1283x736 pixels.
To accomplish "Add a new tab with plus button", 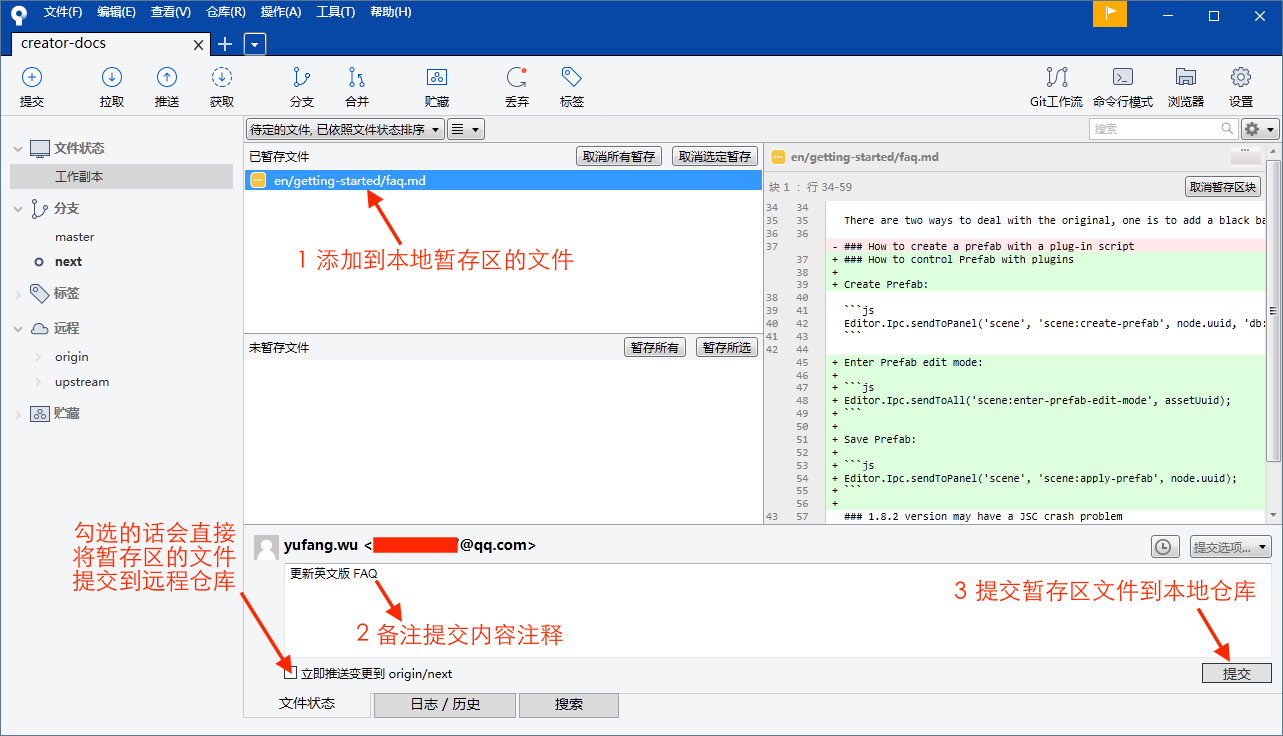I will tap(225, 44).
